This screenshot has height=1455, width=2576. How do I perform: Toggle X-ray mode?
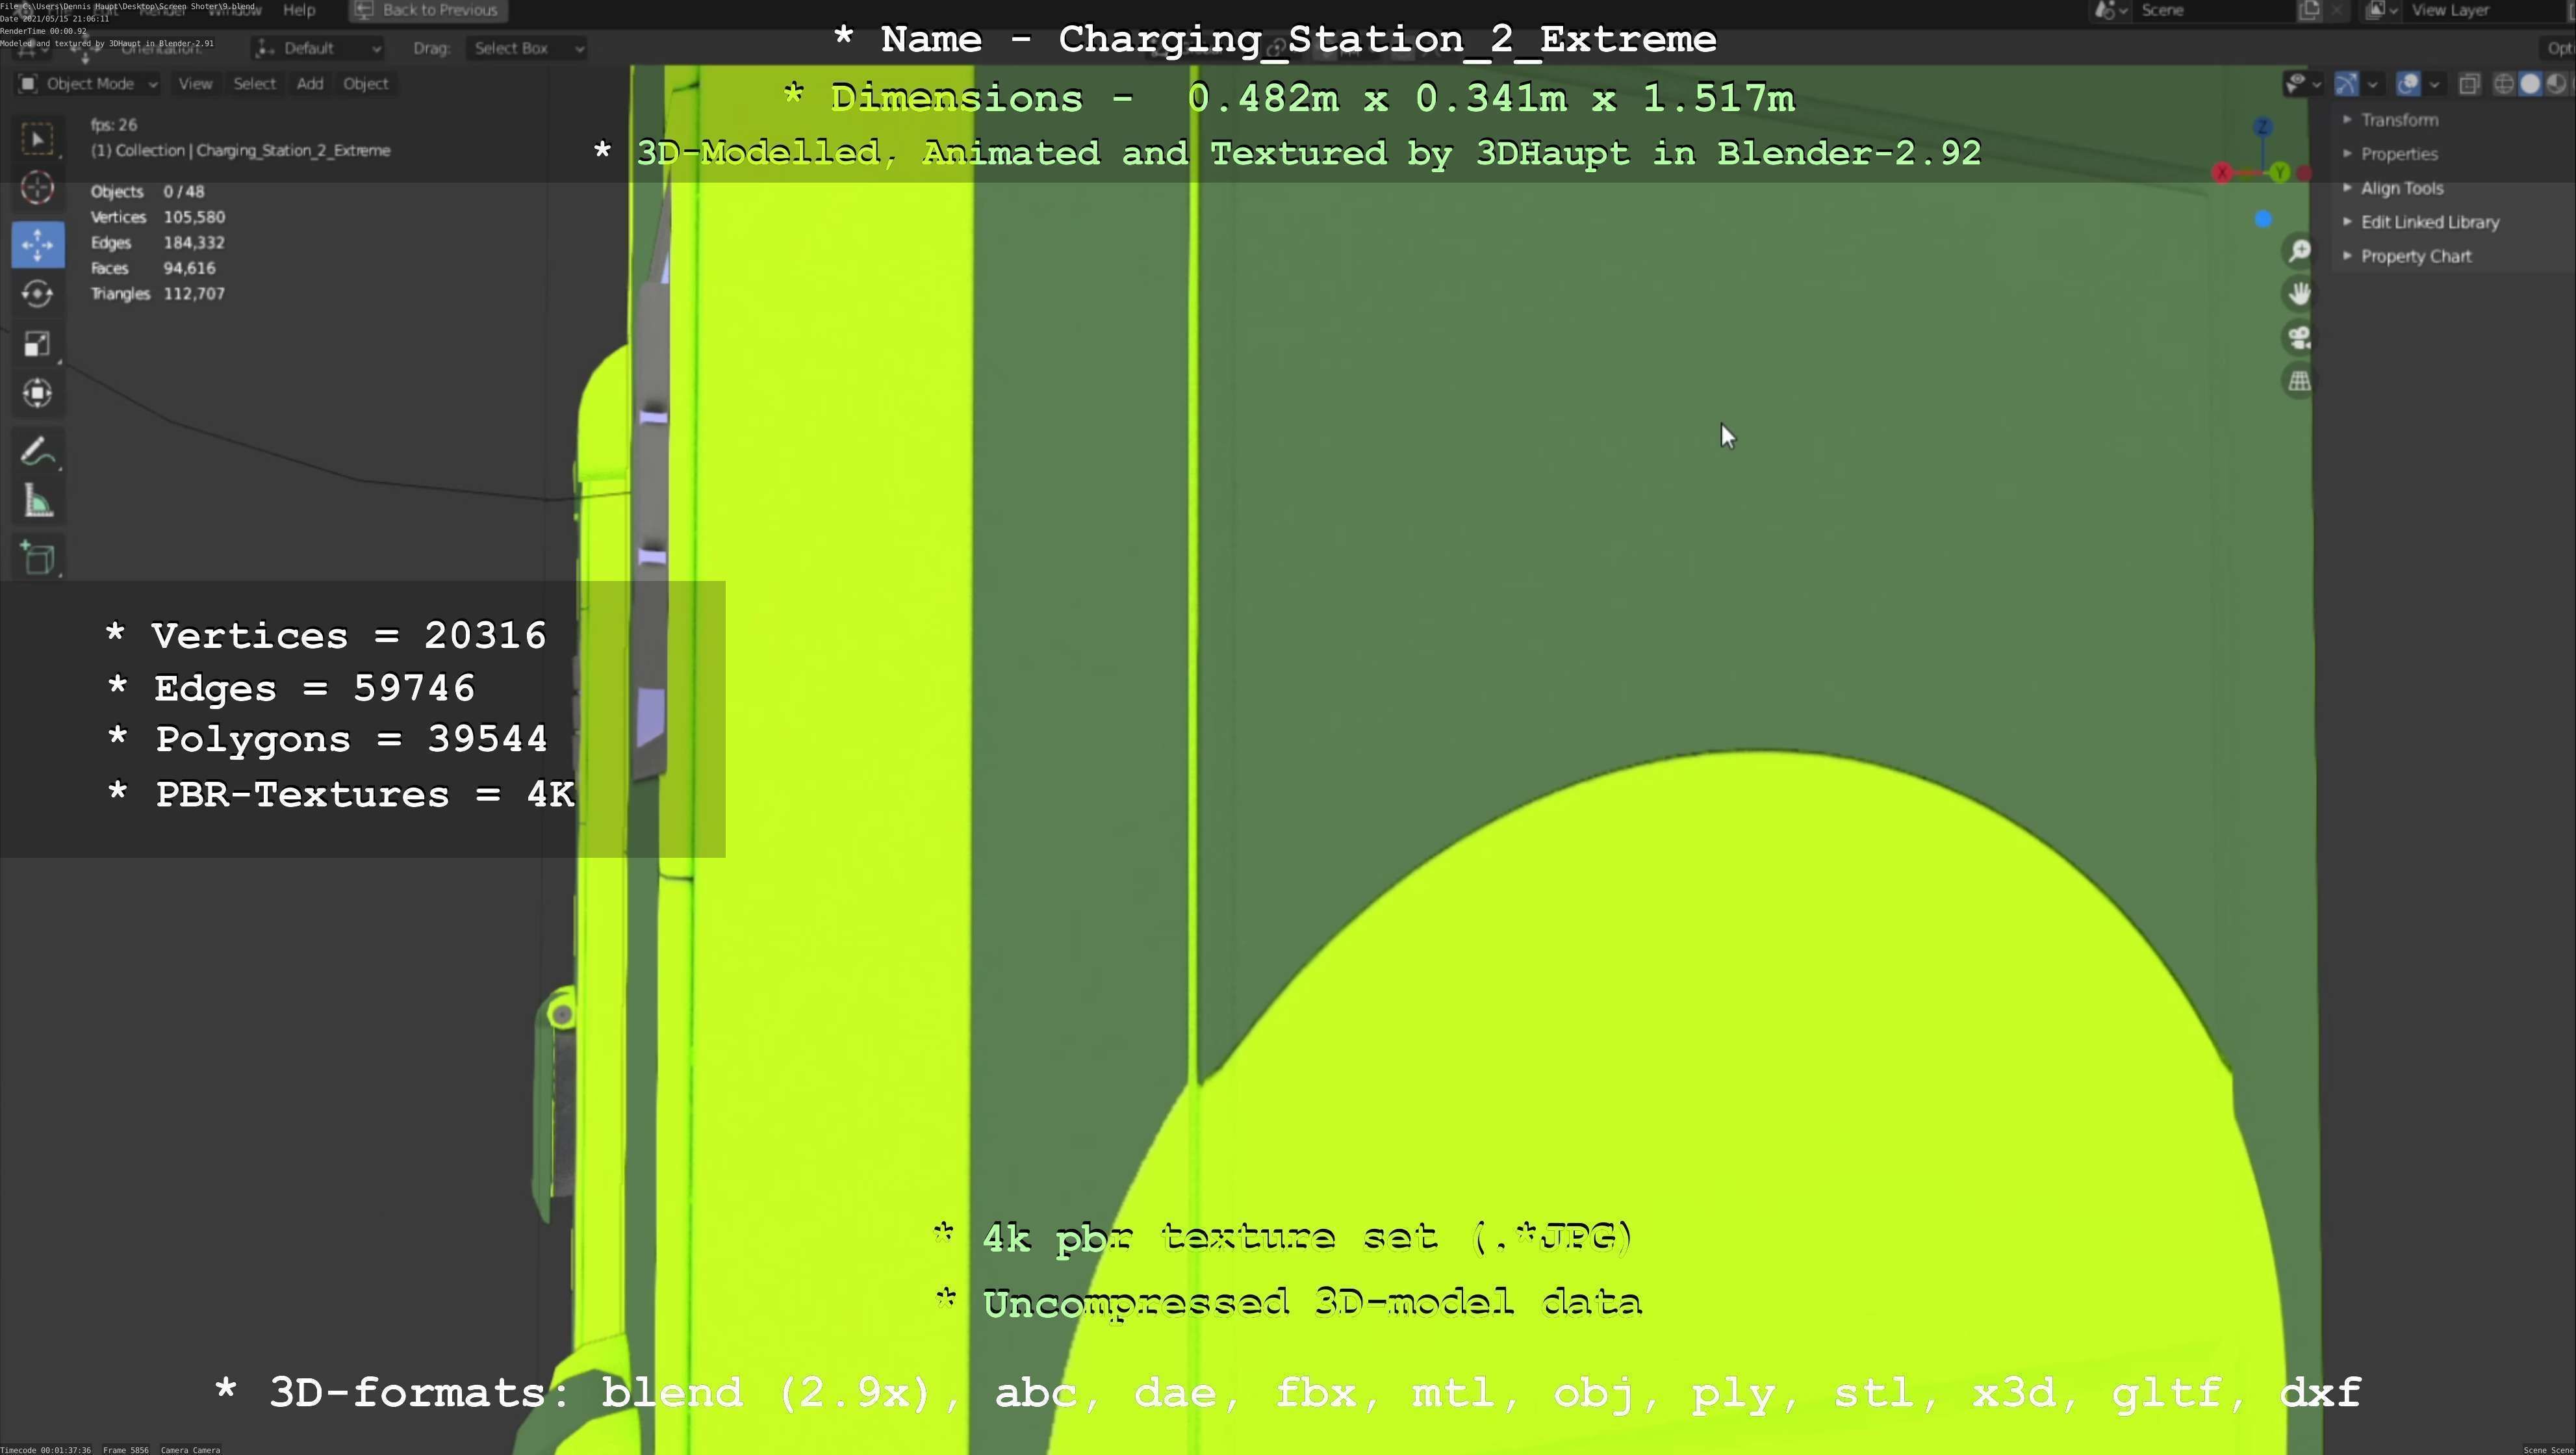coord(2469,84)
